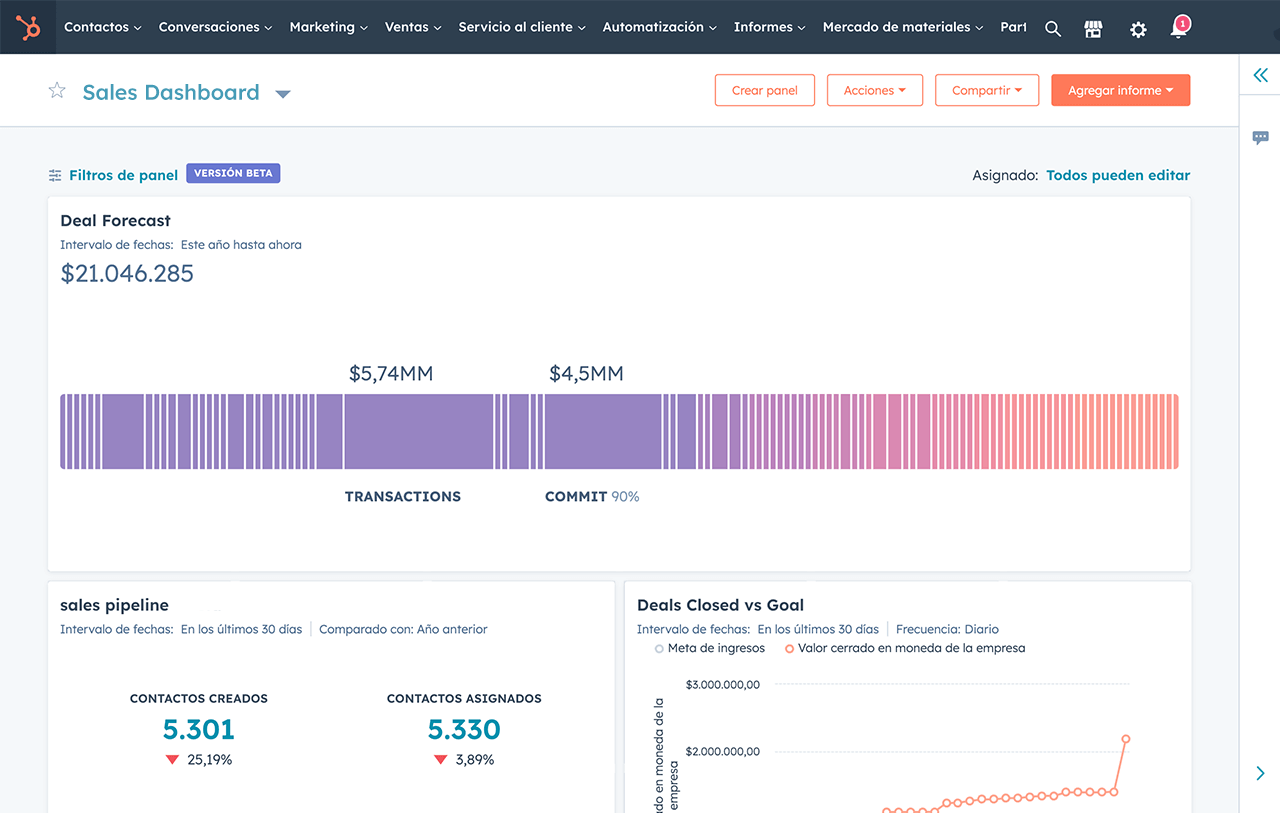Click the $3.000.000,00 axis label

[723, 685]
